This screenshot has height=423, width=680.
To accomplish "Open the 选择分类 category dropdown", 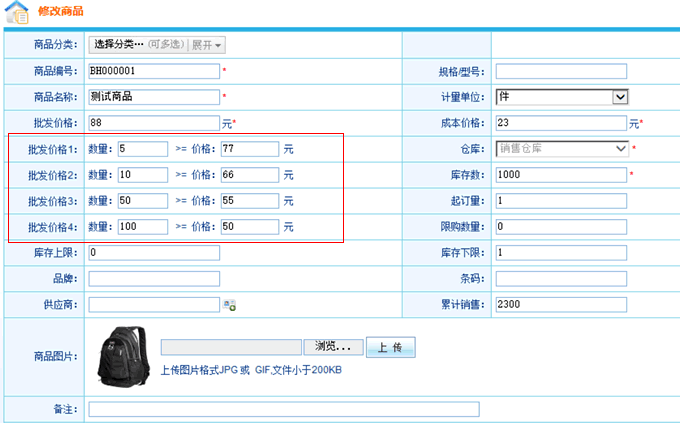I will pos(157,45).
